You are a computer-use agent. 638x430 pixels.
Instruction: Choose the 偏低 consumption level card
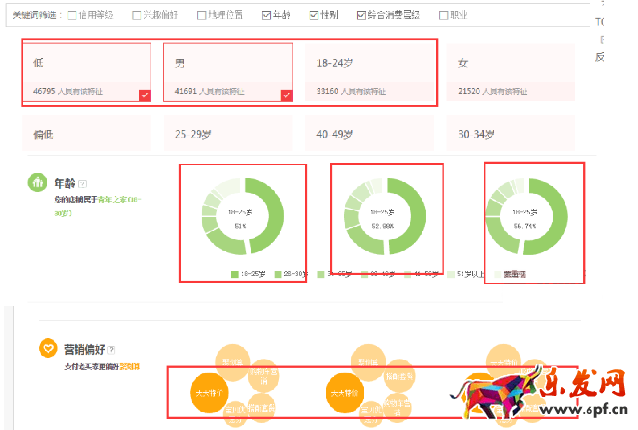click(x=86, y=134)
